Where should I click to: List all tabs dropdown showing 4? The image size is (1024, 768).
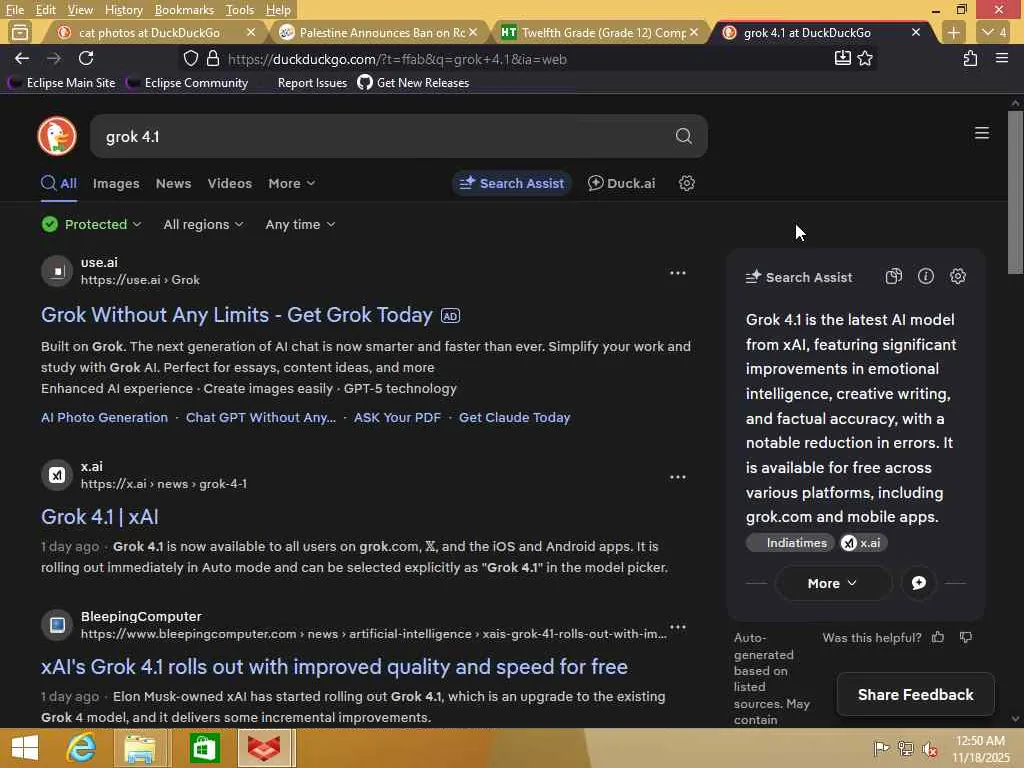pos(994,33)
